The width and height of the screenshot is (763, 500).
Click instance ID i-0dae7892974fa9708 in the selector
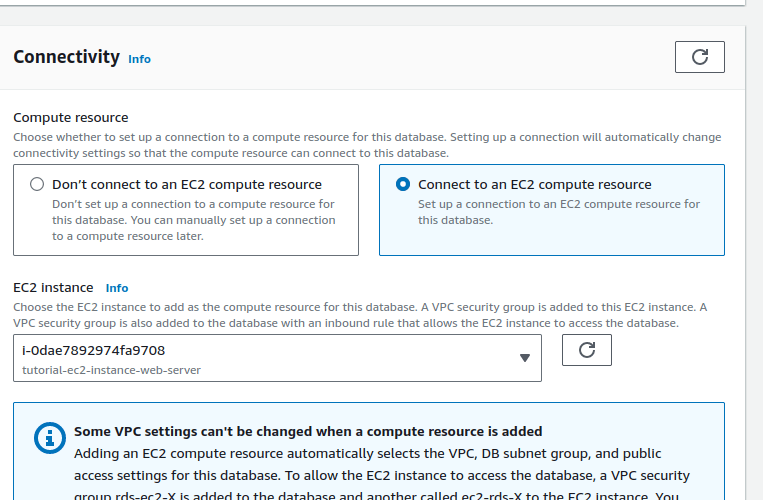pyautogui.click(x=93, y=350)
